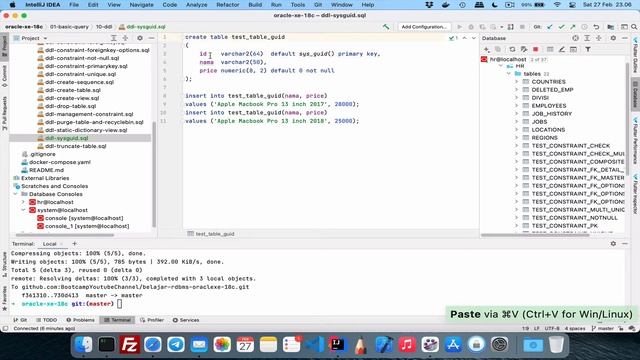Refresh the database with the reload icon
Viewport: 640px width, 360px height.
click(x=512, y=49)
